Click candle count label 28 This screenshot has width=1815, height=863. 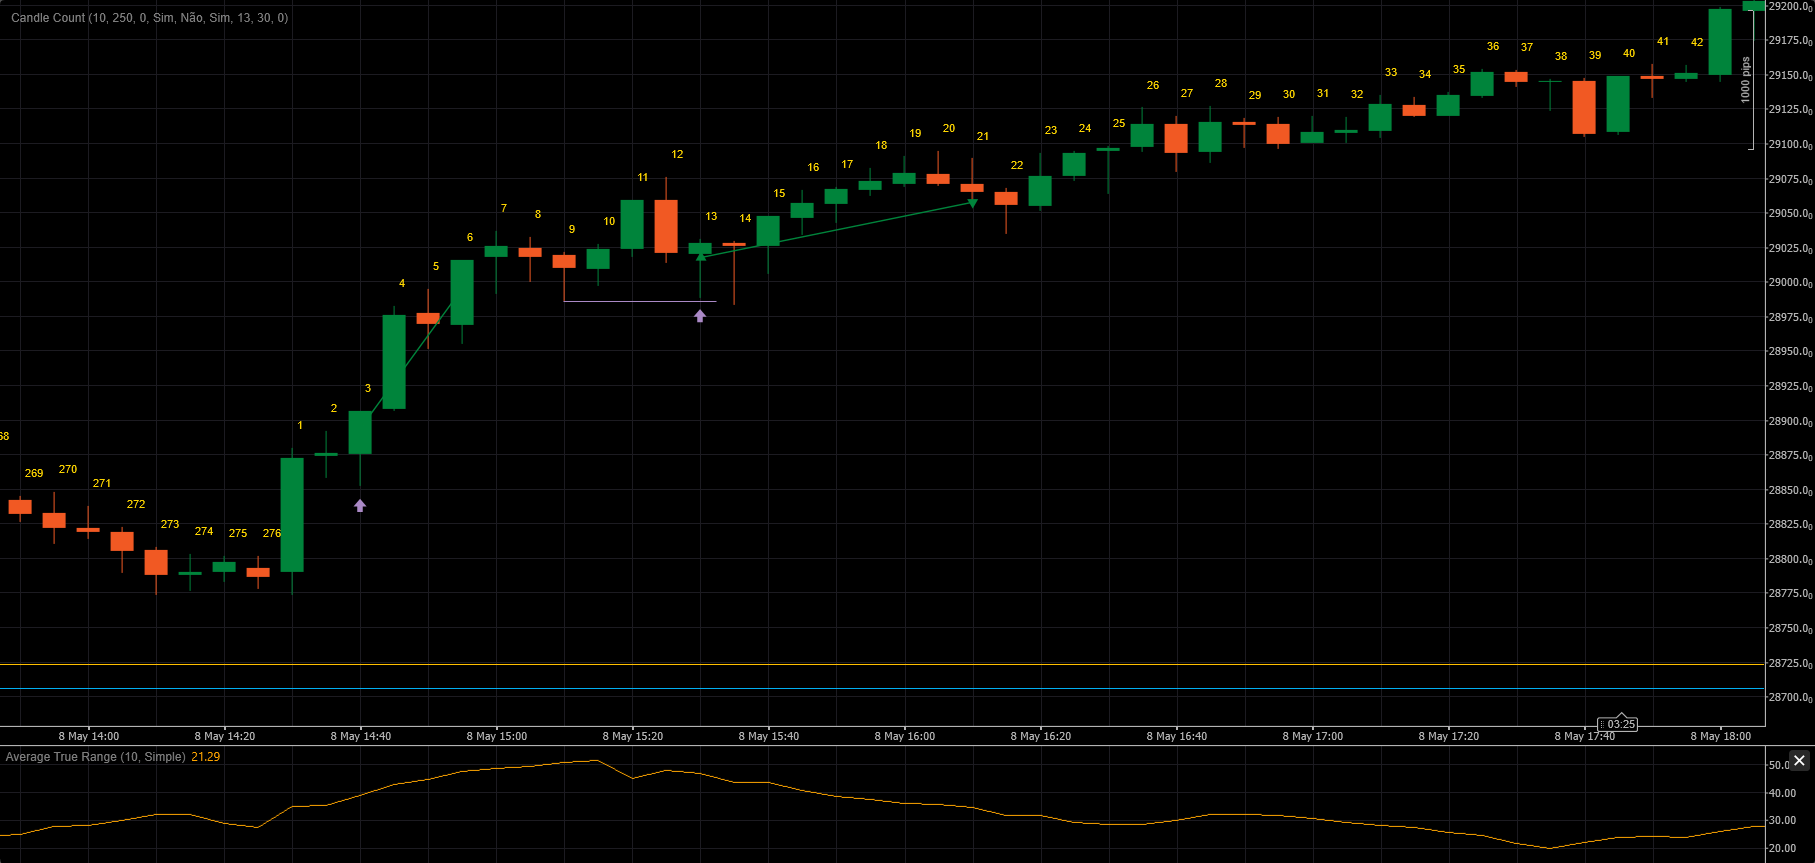point(1221,83)
